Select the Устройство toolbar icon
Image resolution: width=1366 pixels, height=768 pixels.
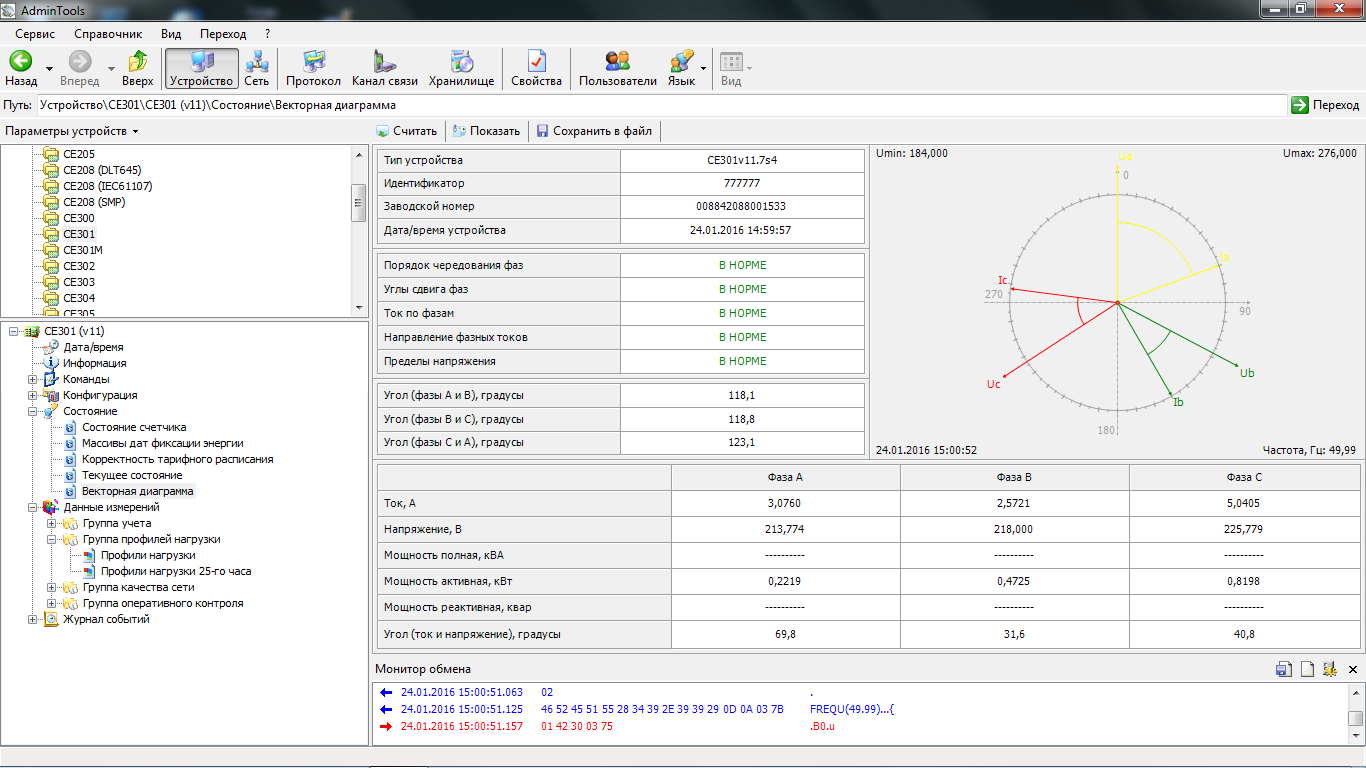coord(202,62)
